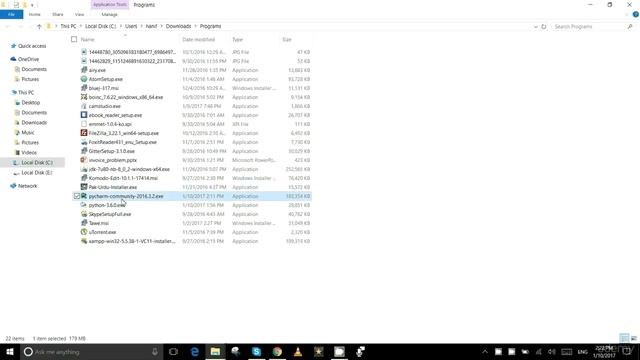Open the View ribbon tab
This screenshot has width=640, height=360.
coord(79,14)
